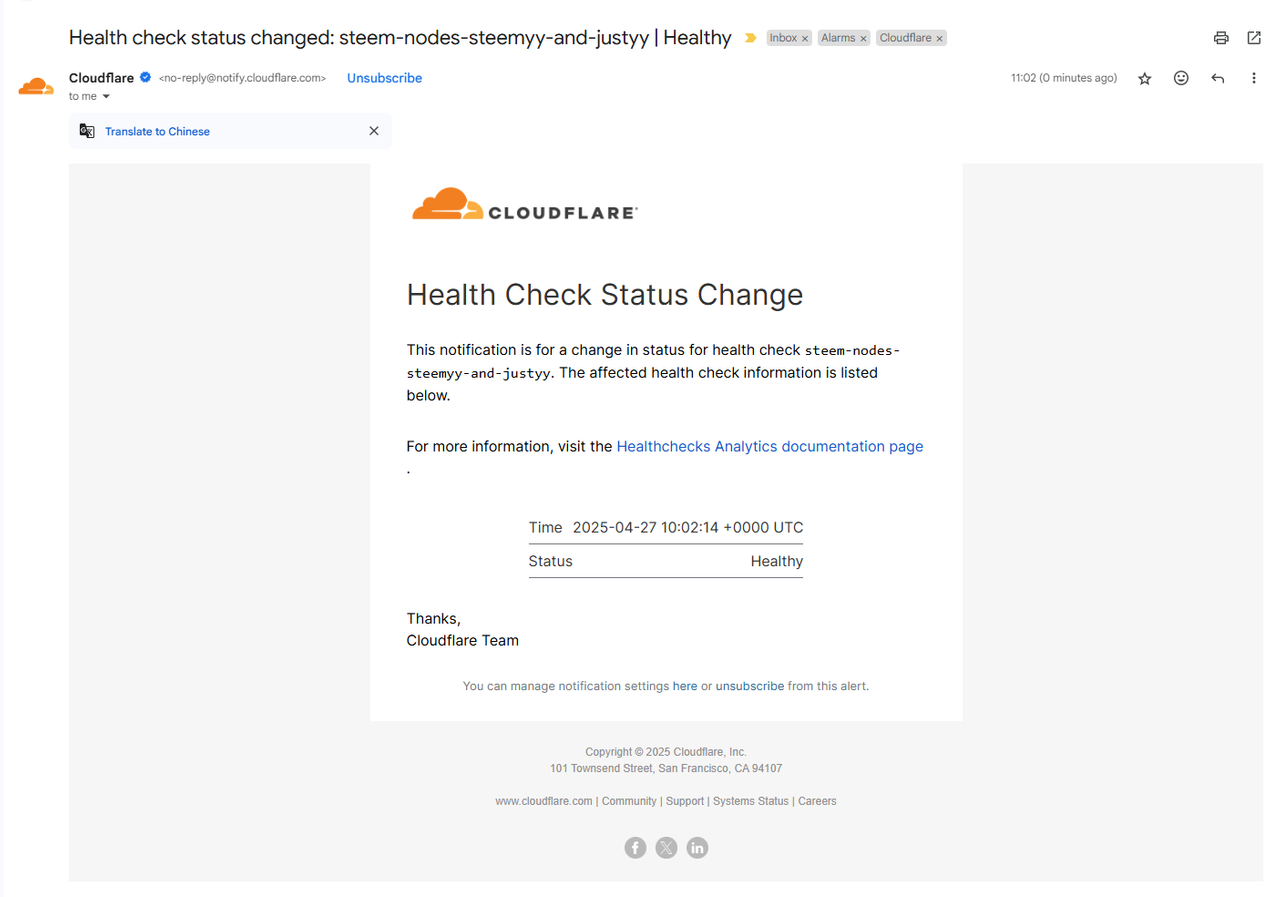Open Healthchecks Analytics documentation page link
This screenshot has height=897, width=1280.
[770, 447]
